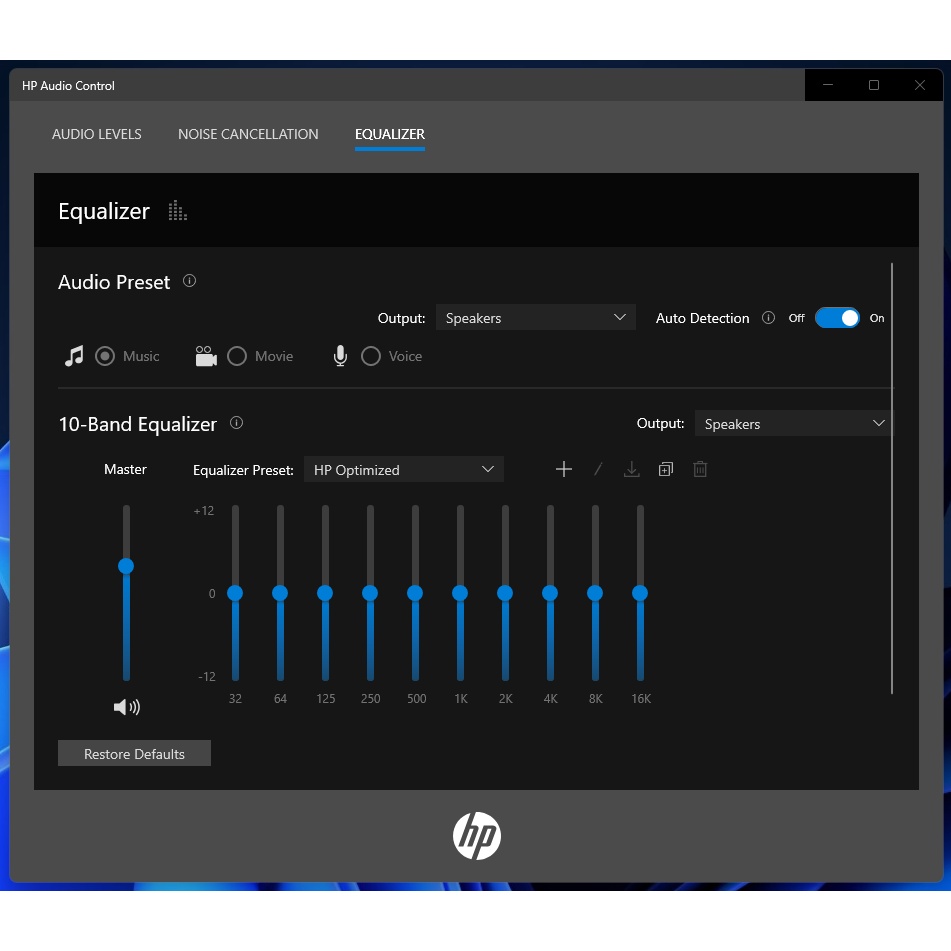
Task: Open the Audio Preset Output dropdown
Action: [x=535, y=318]
